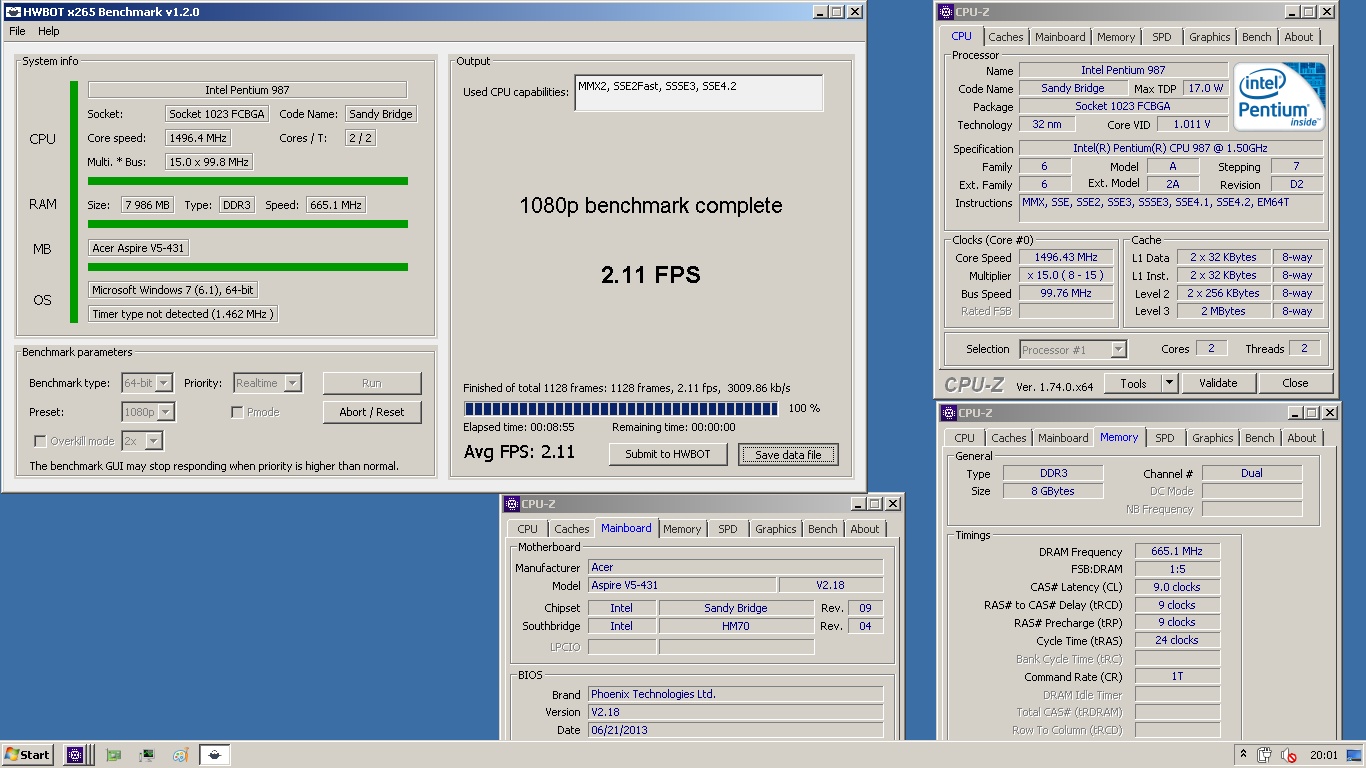Open Memory tab in top CPU-Z window
The width and height of the screenshot is (1366, 768).
click(1116, 37)
